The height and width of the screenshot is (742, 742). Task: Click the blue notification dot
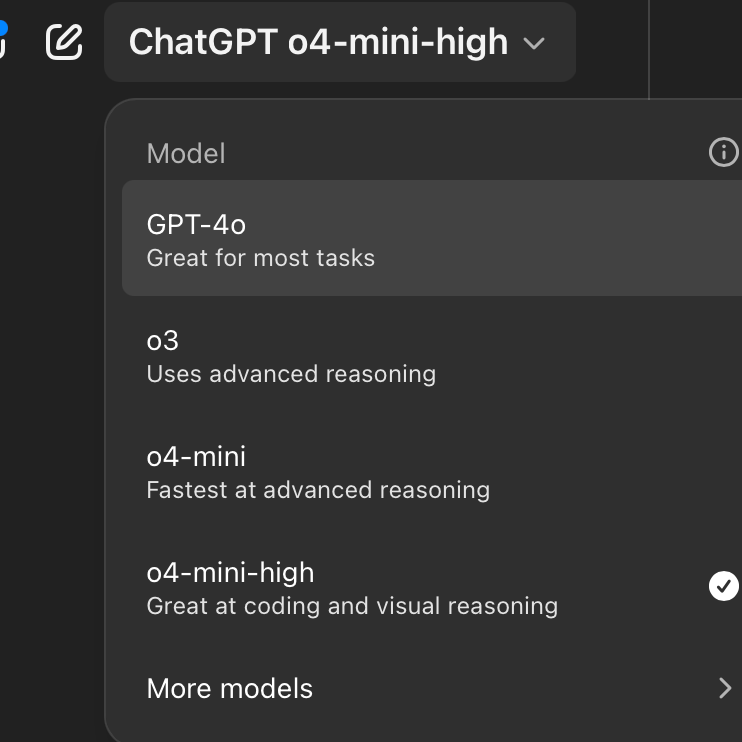pyautogui.click(x=3, y=27)
